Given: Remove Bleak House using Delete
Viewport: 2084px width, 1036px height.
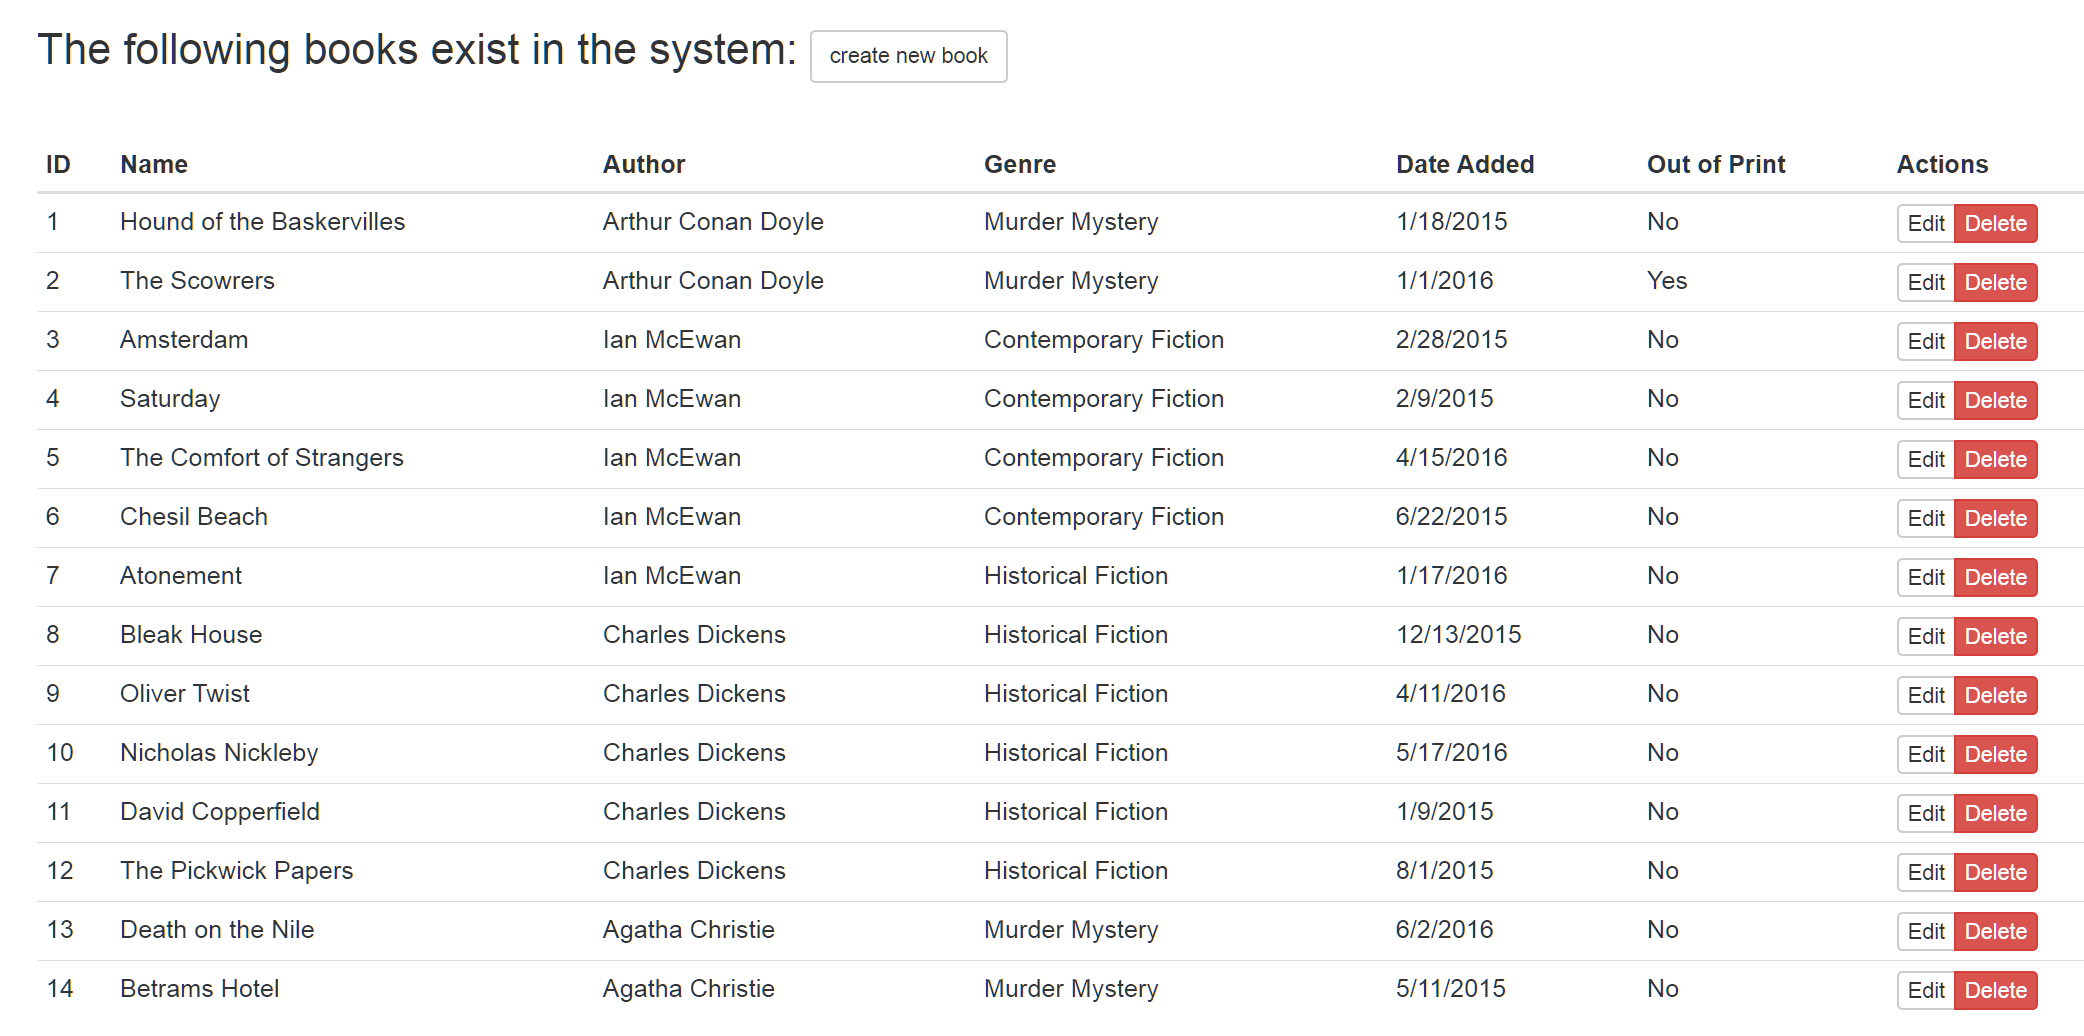Looking at the screenshot, I should (1995, 636).
